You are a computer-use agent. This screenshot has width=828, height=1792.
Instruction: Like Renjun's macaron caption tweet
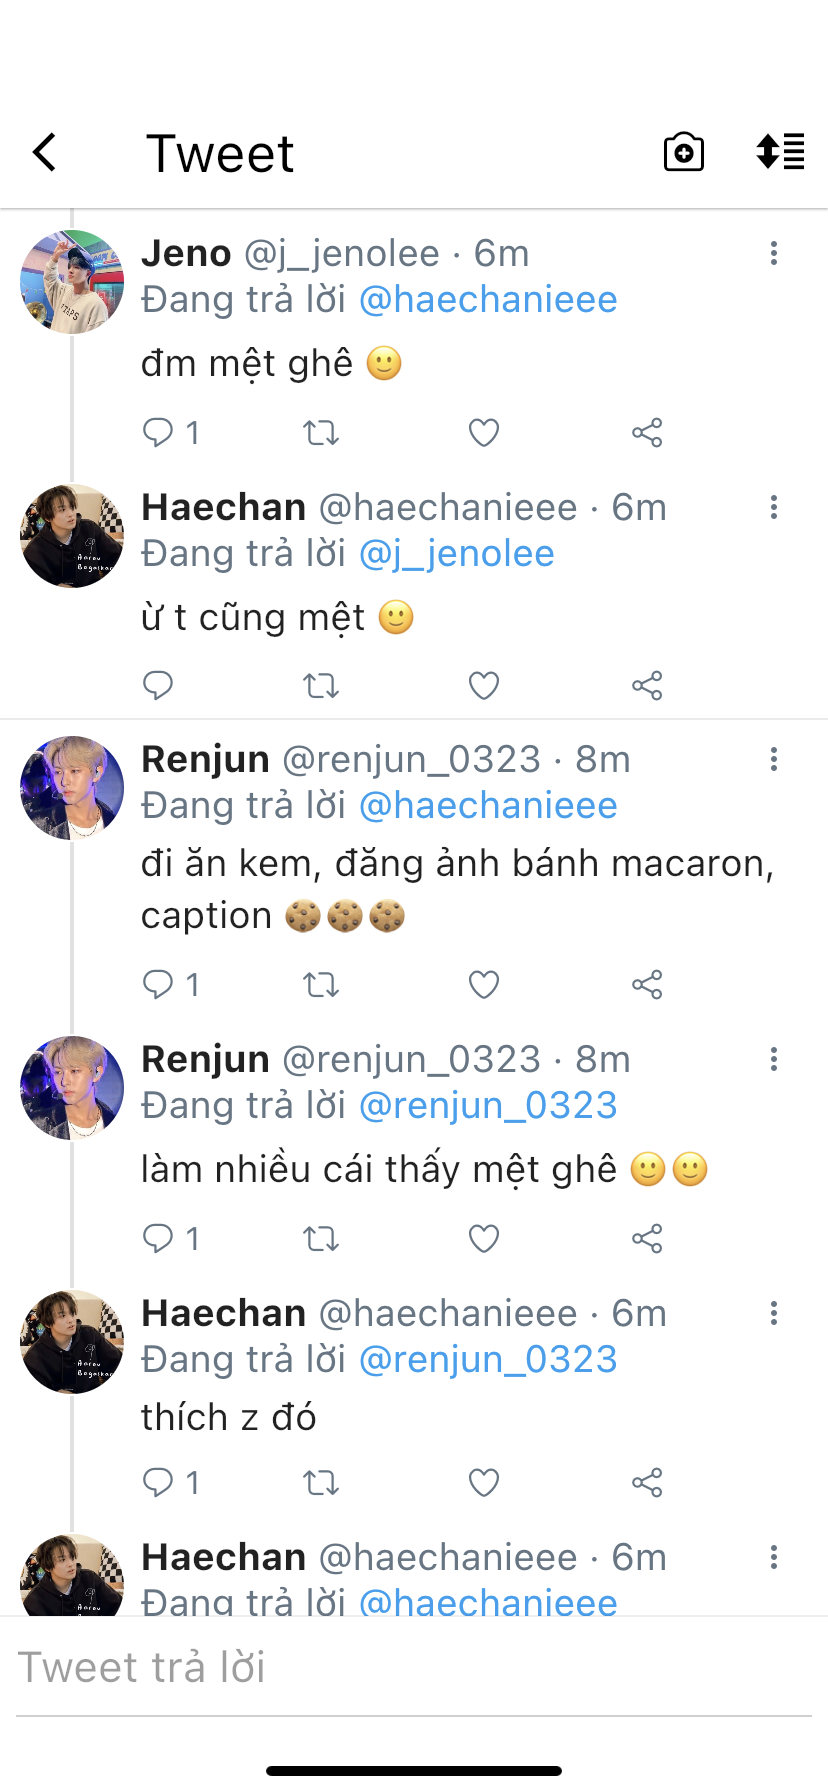pyautogui.click(x=484, y=985)
